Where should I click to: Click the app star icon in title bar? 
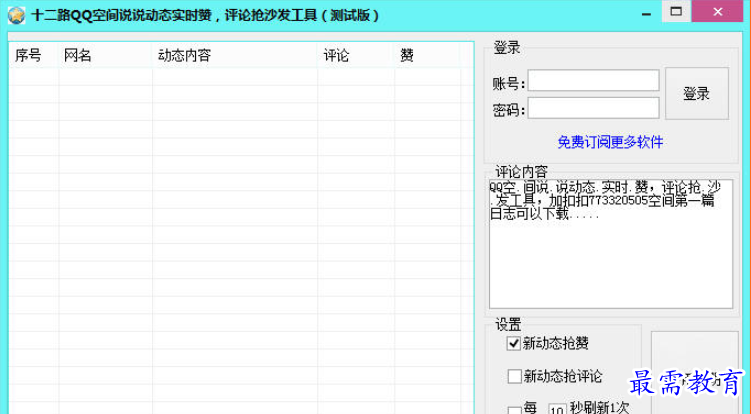(16, 15)
